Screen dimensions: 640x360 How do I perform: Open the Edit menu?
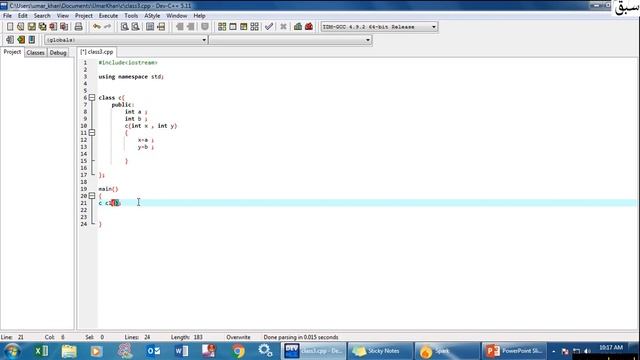tap(22, 16)
